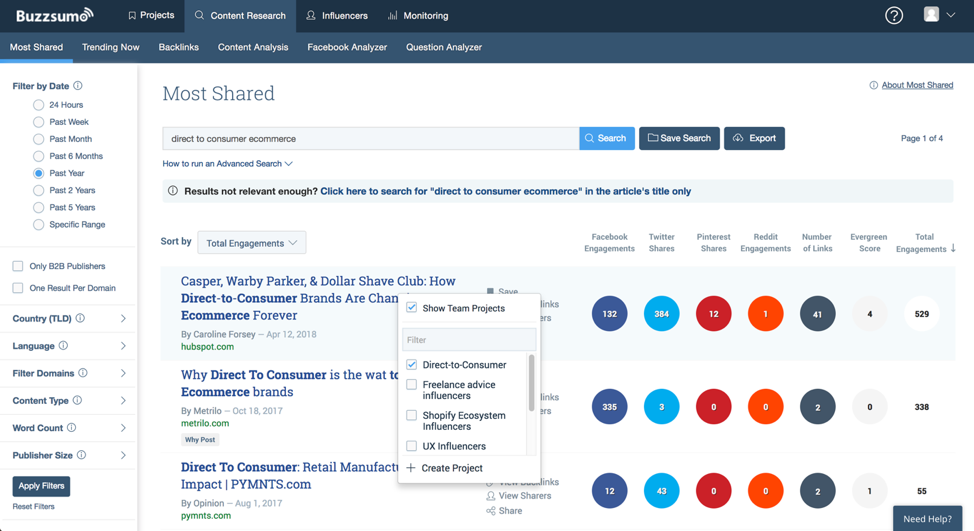Viewport: 974px width, 531px height.
Task: Select the 24 Hours date filter
Action: pos(39,105)
